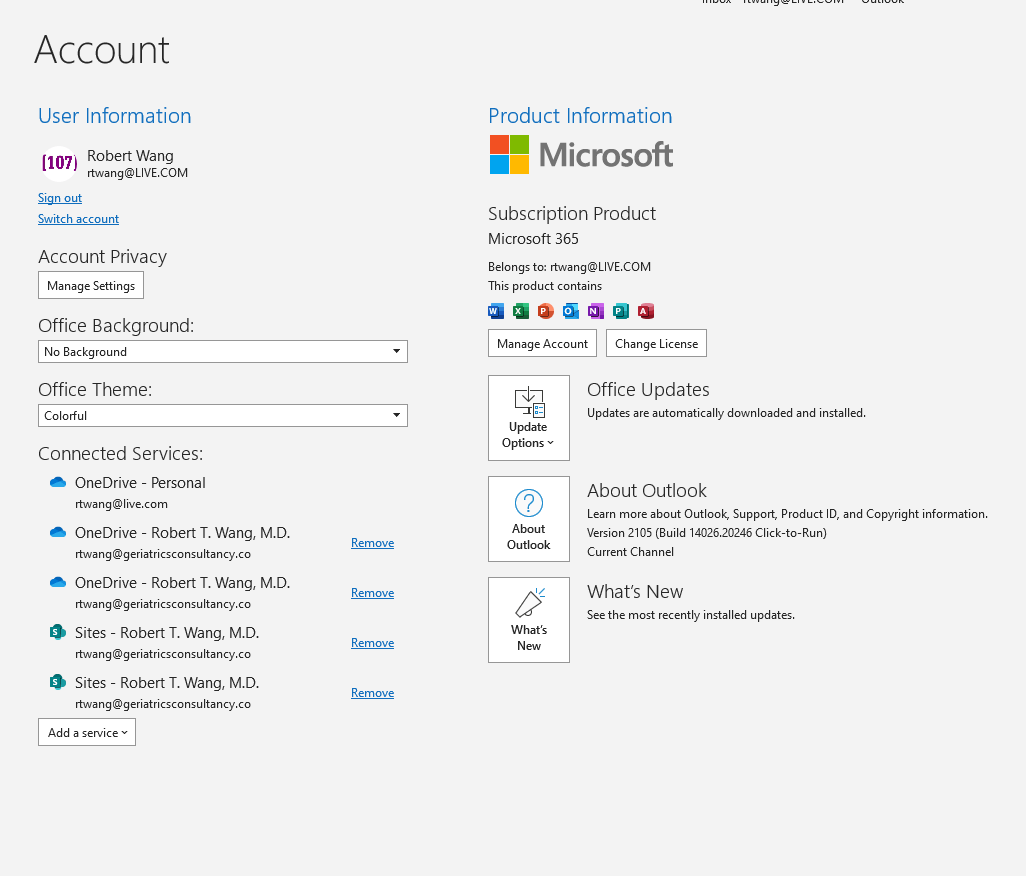Click the rtwang@LIVE.COM email under Robert Wang
This screenshot has width=1026, height=876.
pyautogui.click(x=137, y=173)
